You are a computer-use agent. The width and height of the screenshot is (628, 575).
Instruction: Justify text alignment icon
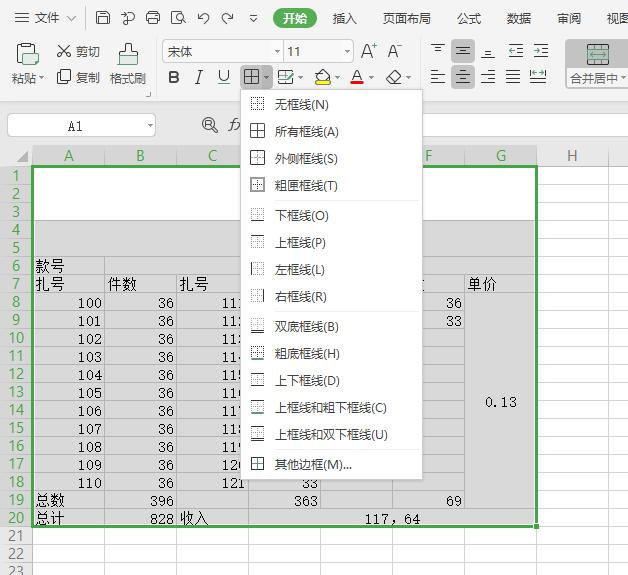pos(513,76)
